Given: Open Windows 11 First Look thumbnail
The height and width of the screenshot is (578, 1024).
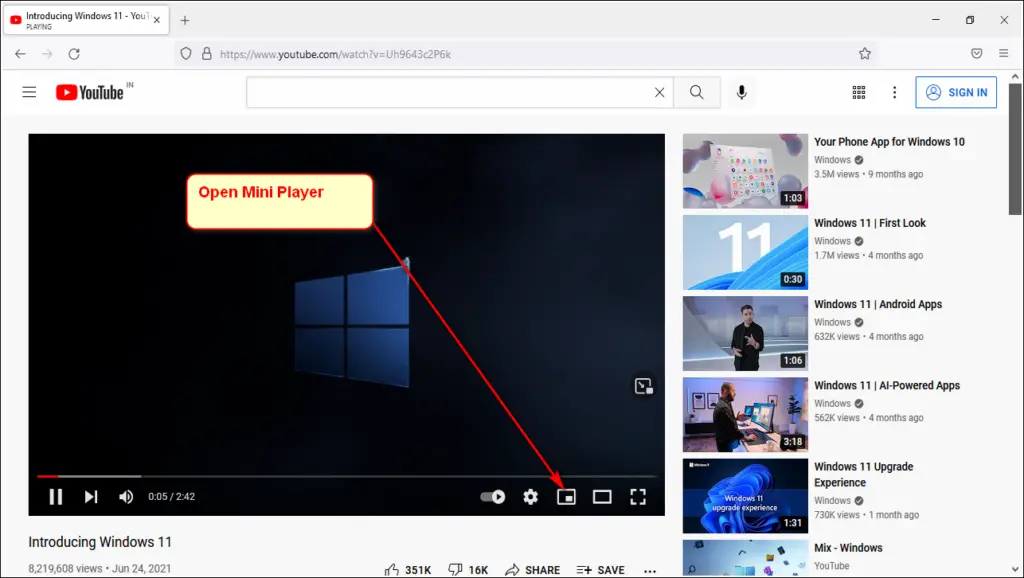Looking at the screenshot, I should click(745, 252).
